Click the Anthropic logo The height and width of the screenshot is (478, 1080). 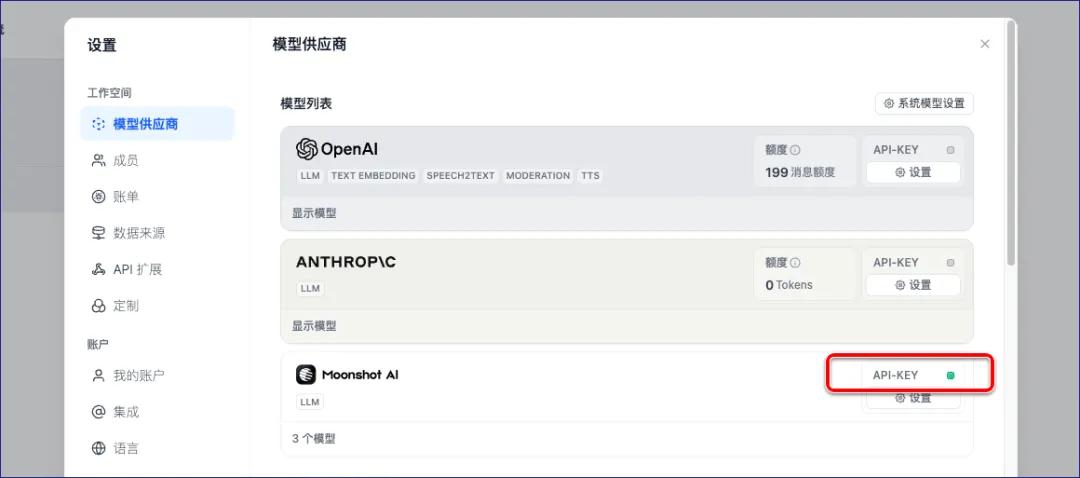(346, 262)
